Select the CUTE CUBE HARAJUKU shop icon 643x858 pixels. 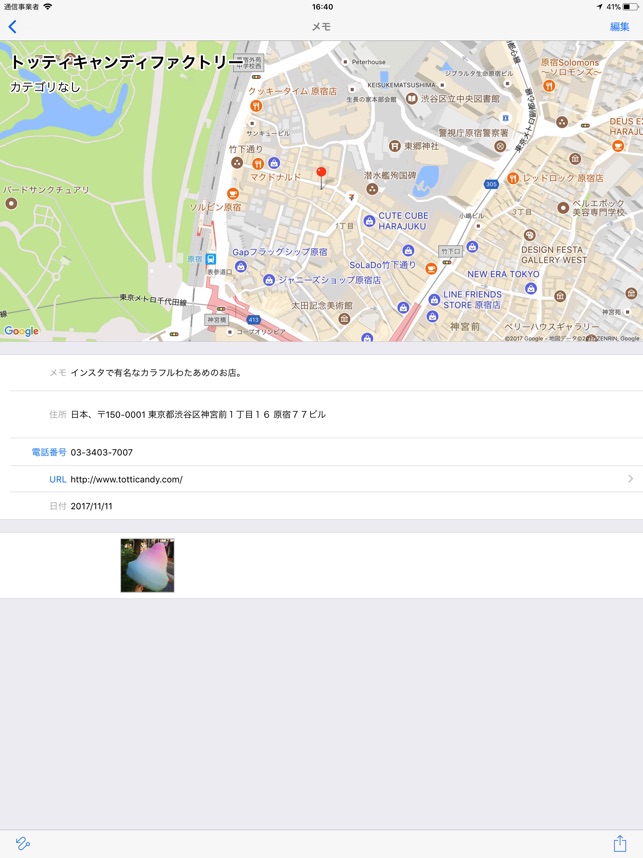[x=369, y=221]
